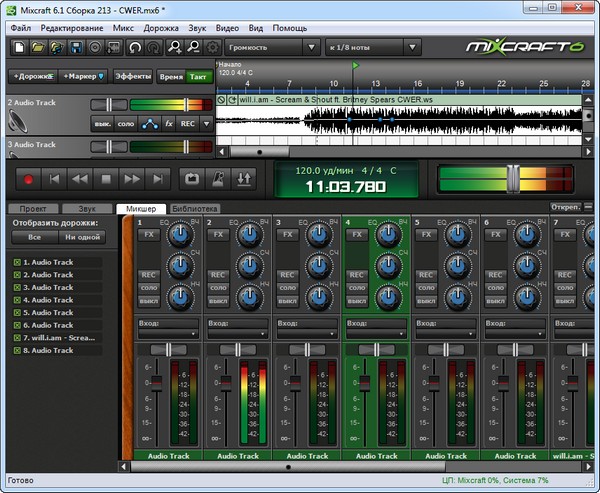Image resolution: width=600 pixels, height=493 pixels.
Task: Click the automation icon on track 2
Action: pyautogui.click(x=149, y=124)
